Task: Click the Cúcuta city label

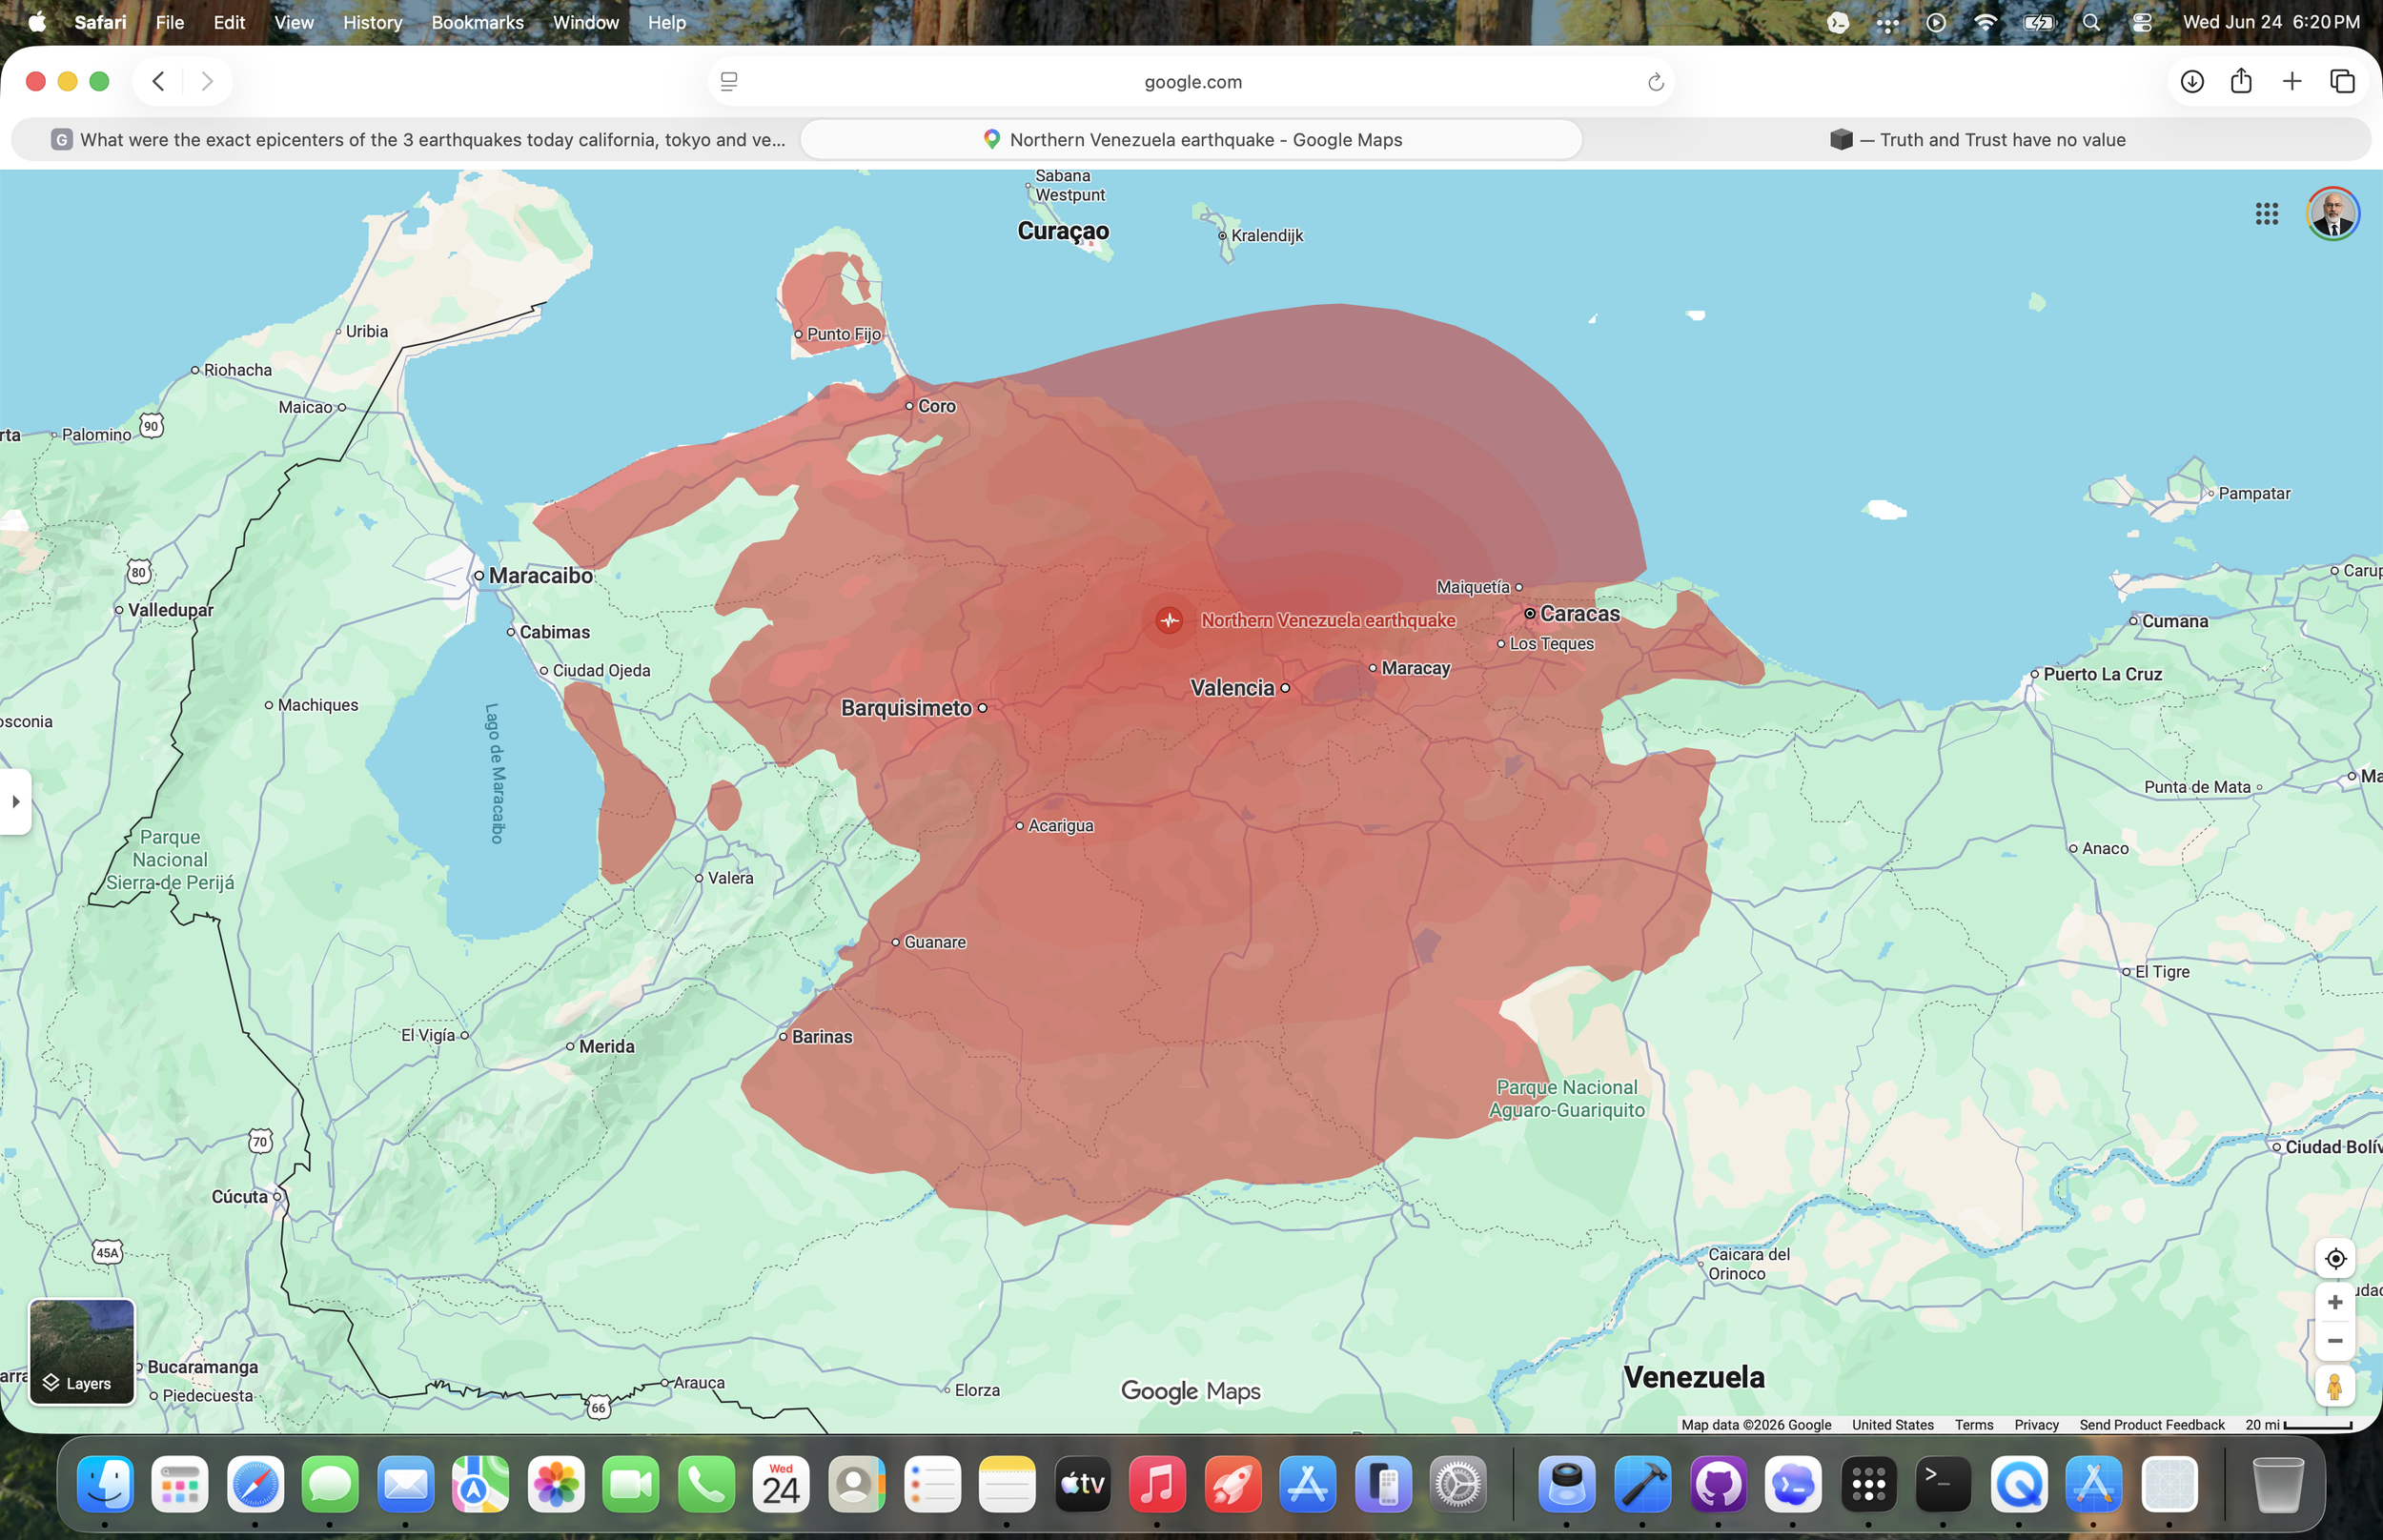Action: pyautogui.click(x=239, y=1197)
